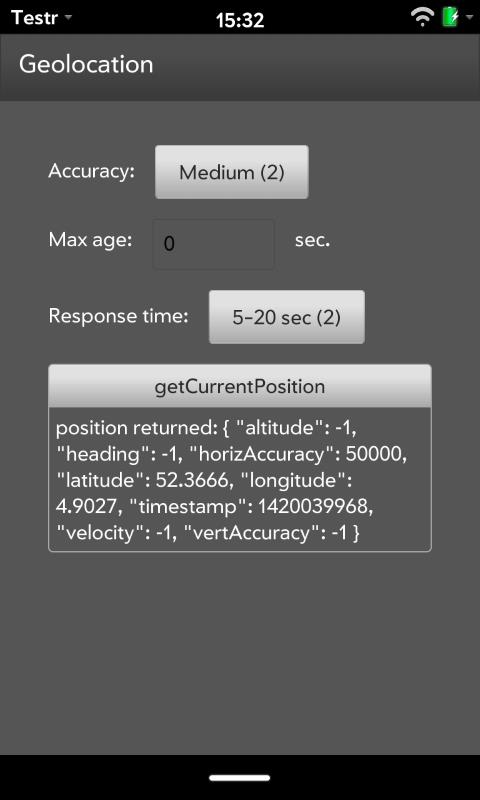
Task: Tap the sec. unit label
Action: (312, 240)
